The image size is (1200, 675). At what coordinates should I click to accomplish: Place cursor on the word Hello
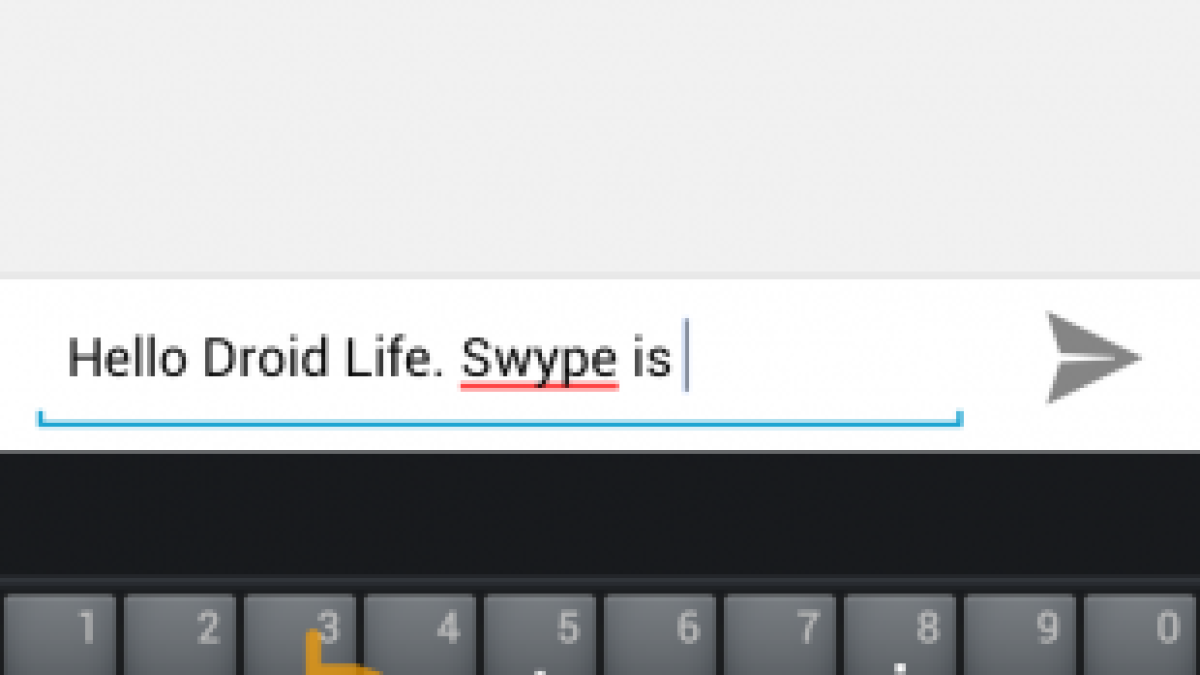[x=127, y=357]
